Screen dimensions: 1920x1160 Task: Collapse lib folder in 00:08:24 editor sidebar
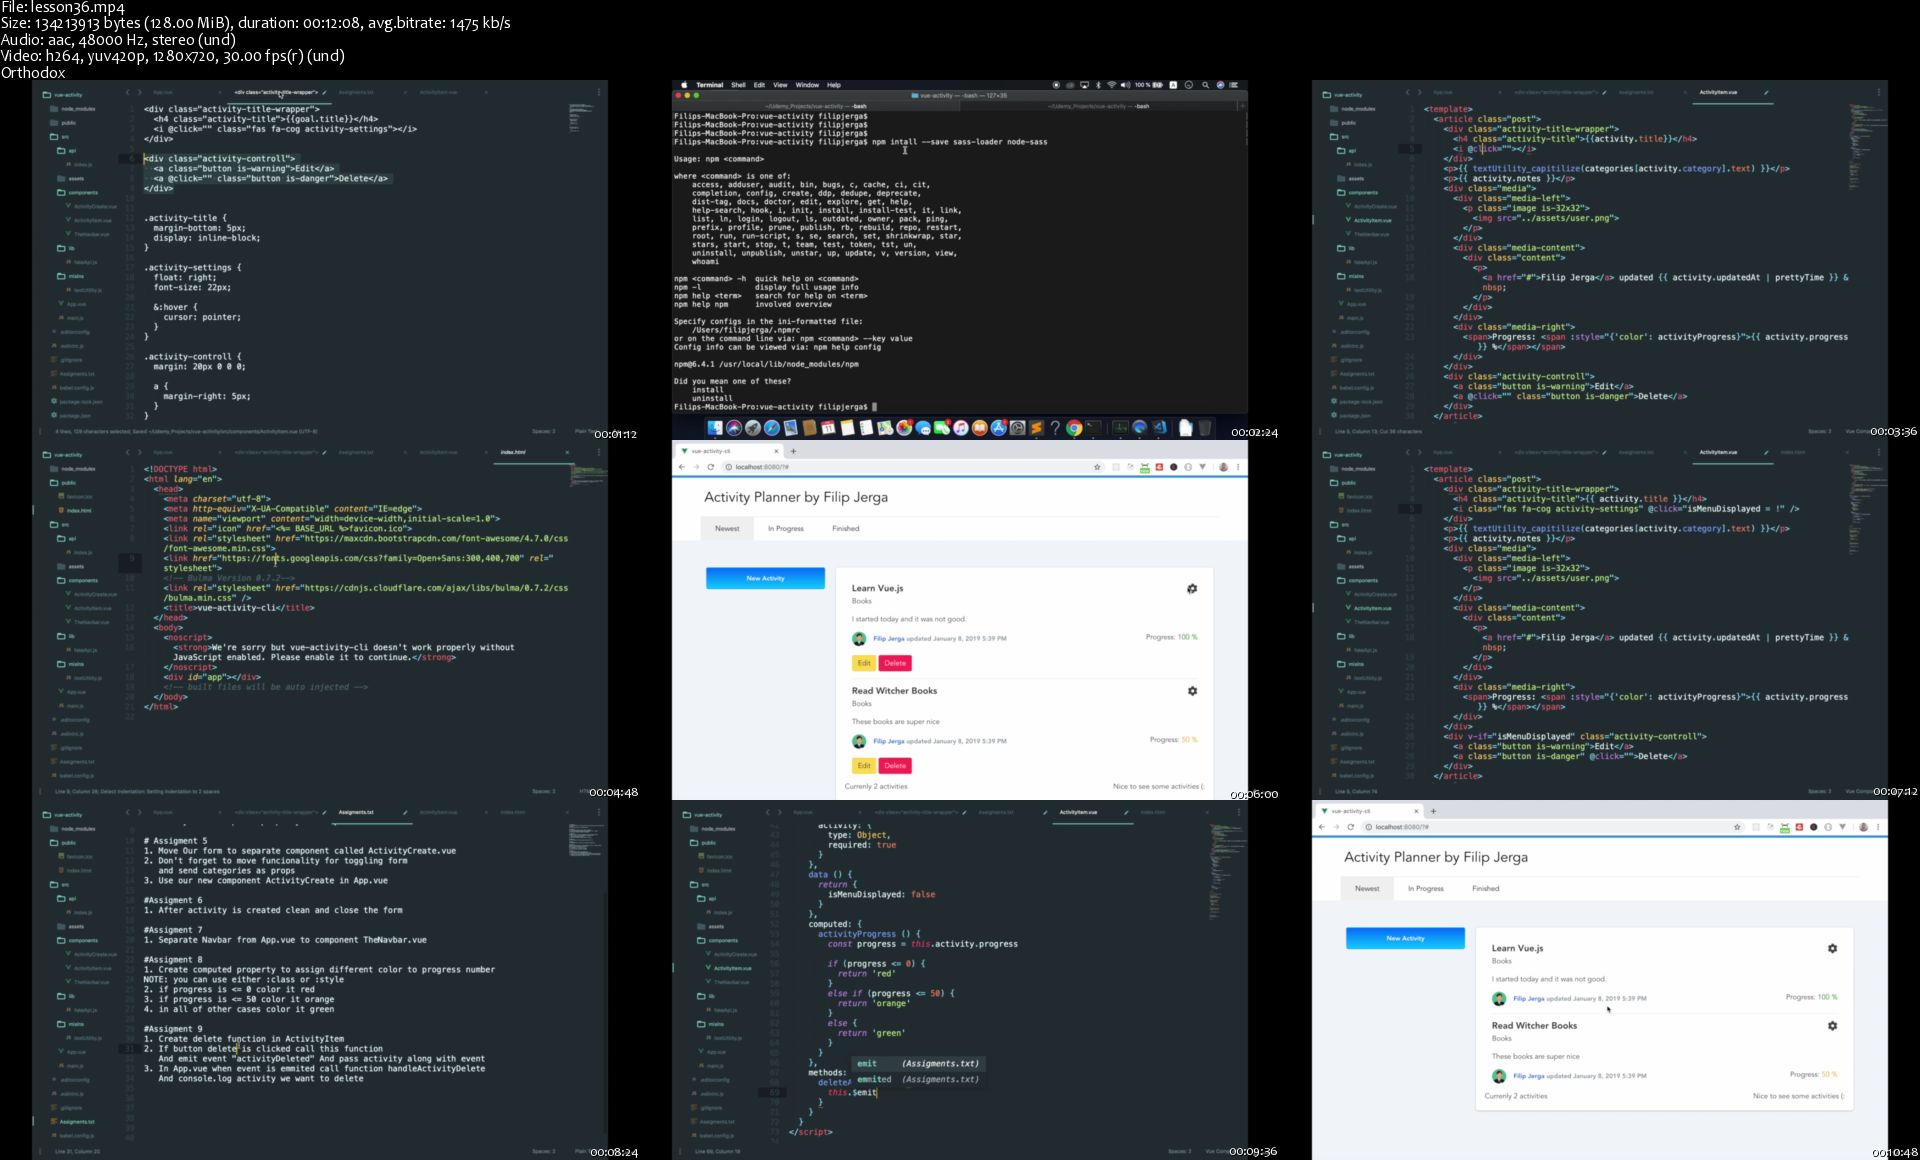[66, 996]
